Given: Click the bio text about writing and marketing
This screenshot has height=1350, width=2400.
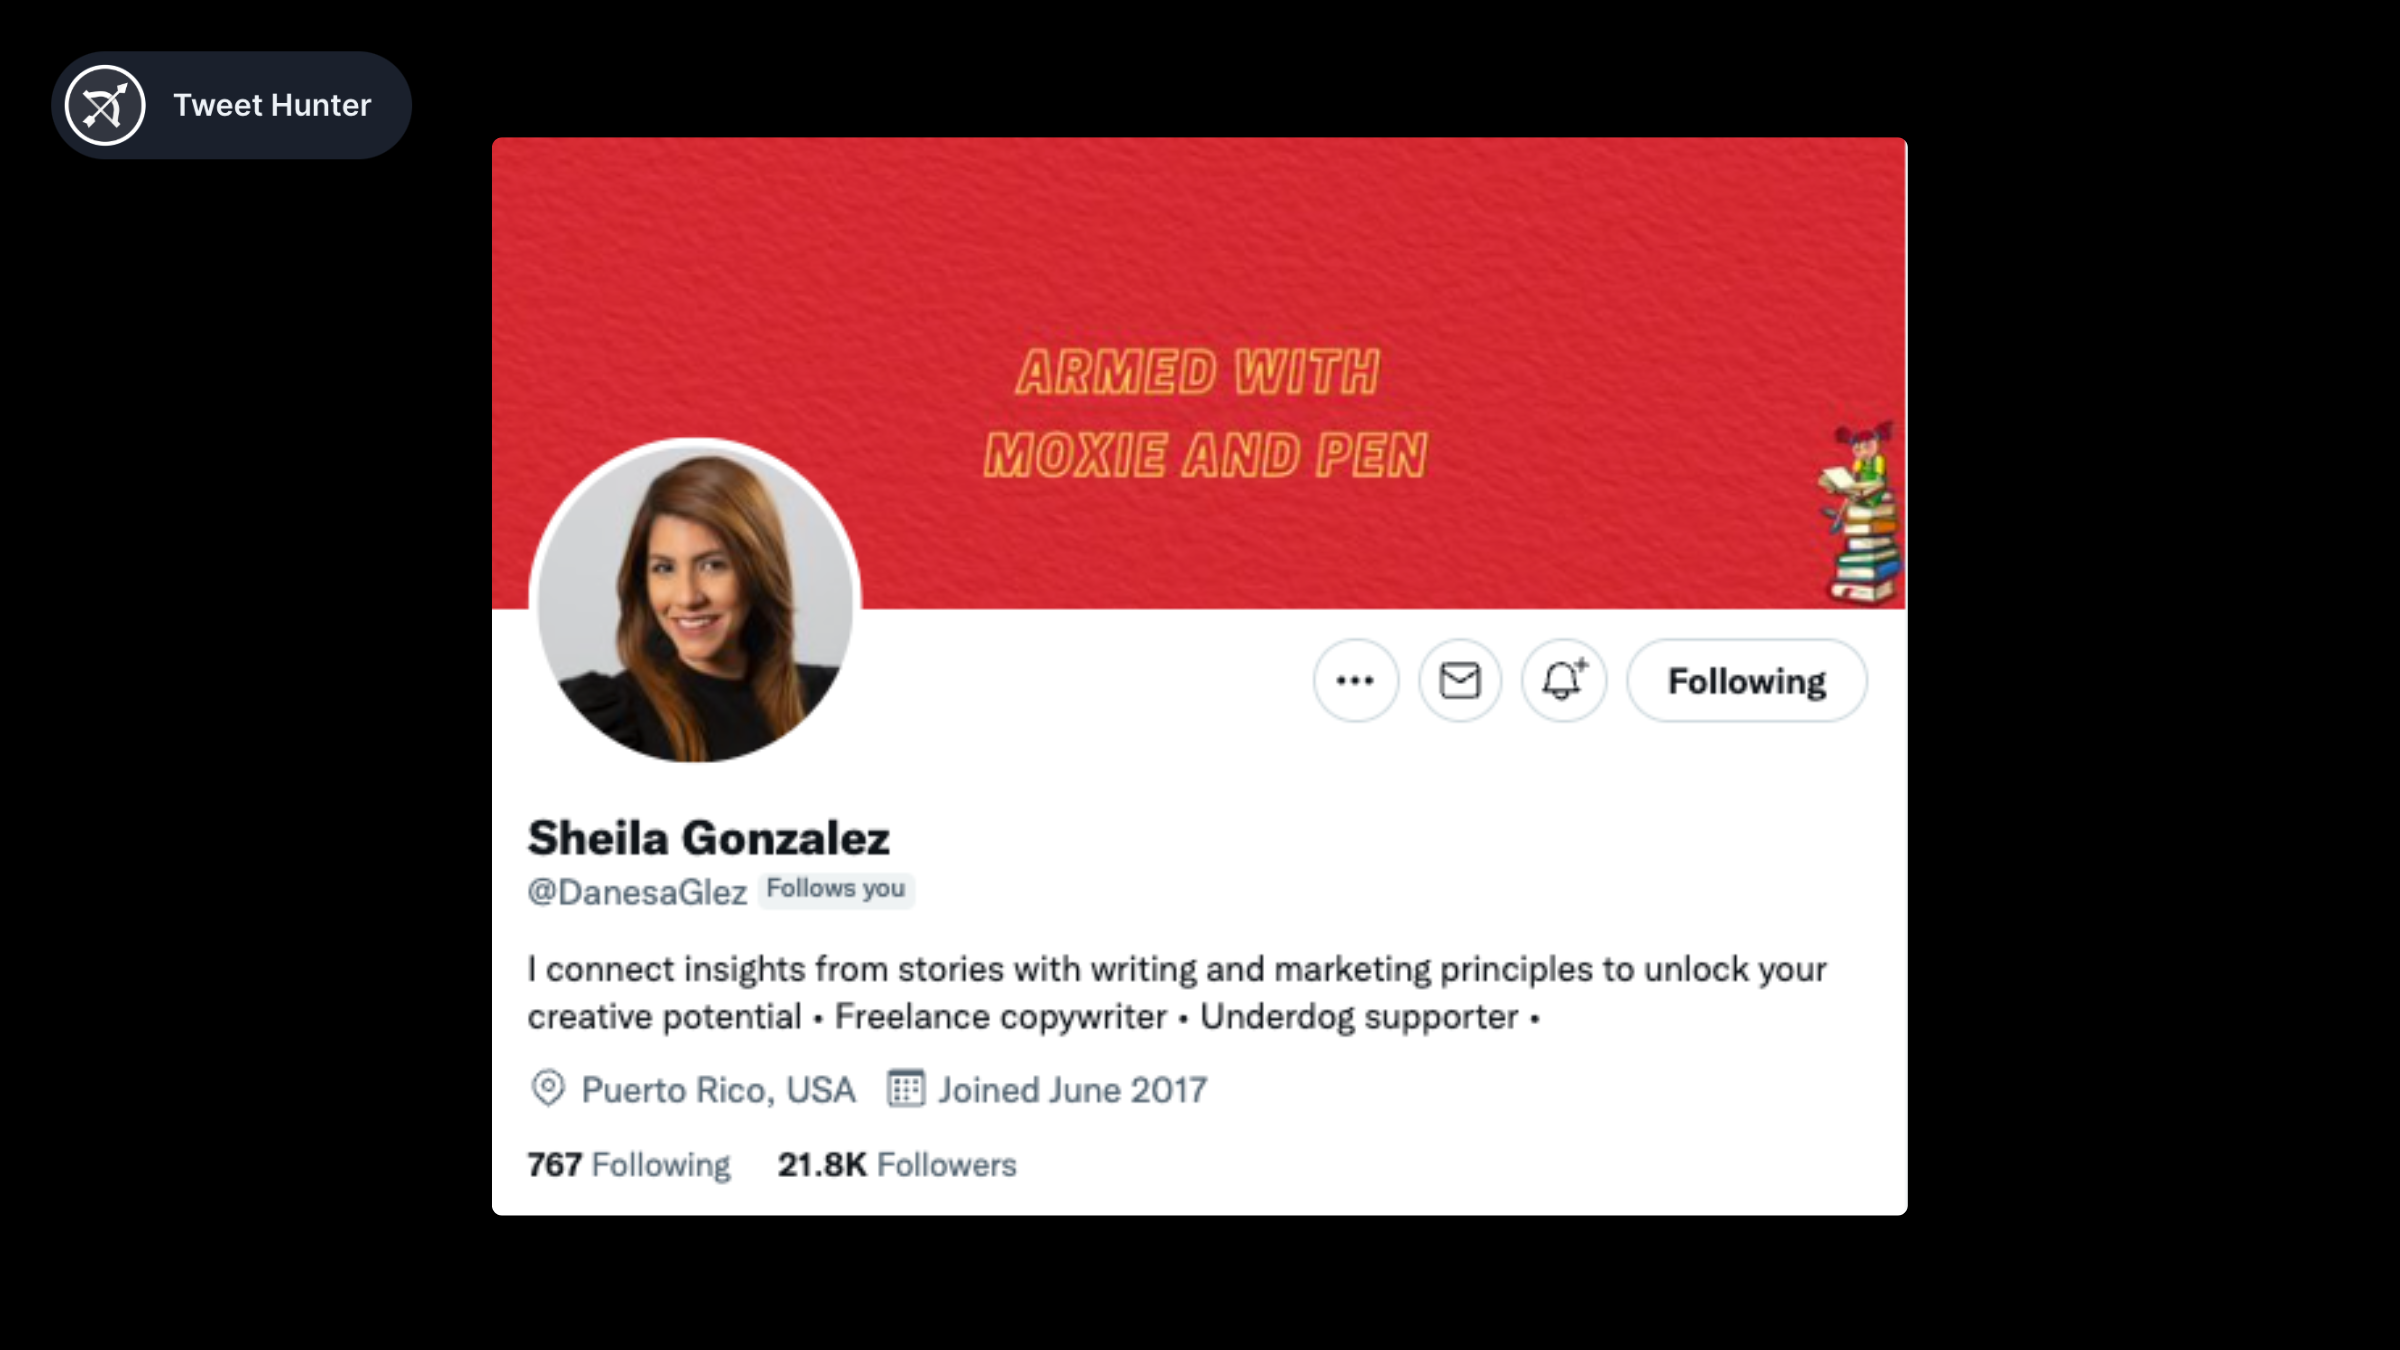Looking at the screenshot, I should click(1177, 992).
